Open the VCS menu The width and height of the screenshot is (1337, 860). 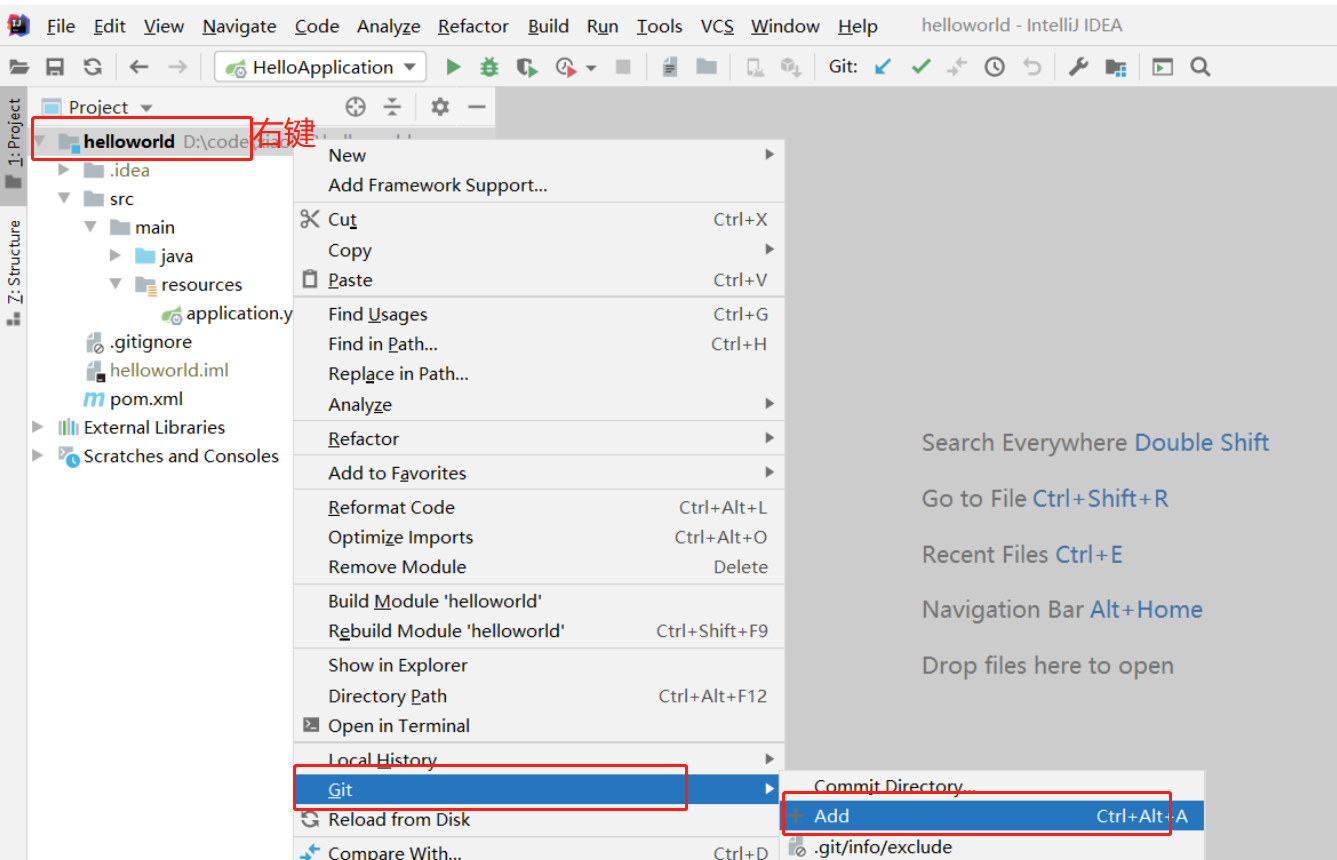click(717, 26)
